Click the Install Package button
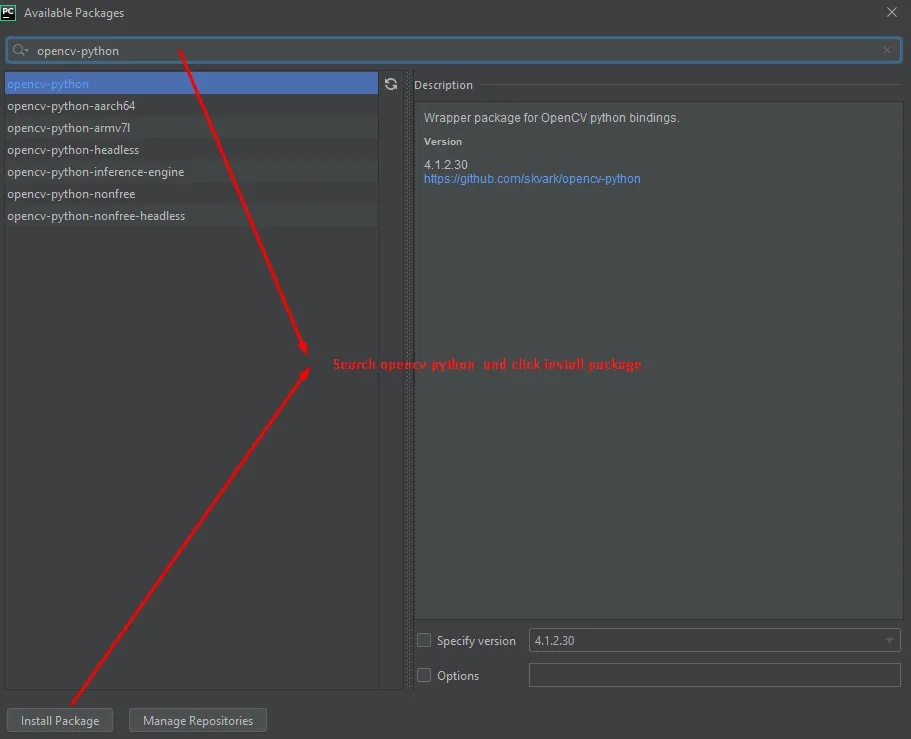Screen dimensions: 911x739 click(x=60, y=720)
